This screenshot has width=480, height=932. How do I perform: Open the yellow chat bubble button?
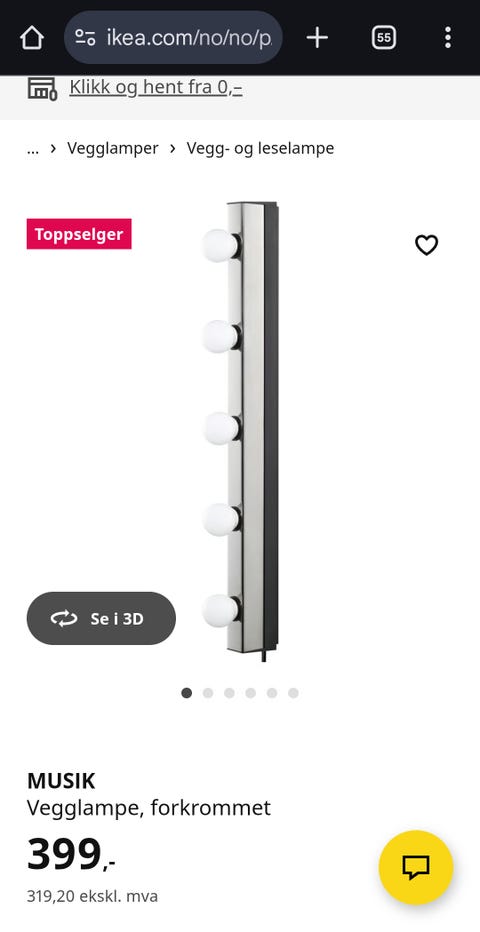click(x=416, y=867)
